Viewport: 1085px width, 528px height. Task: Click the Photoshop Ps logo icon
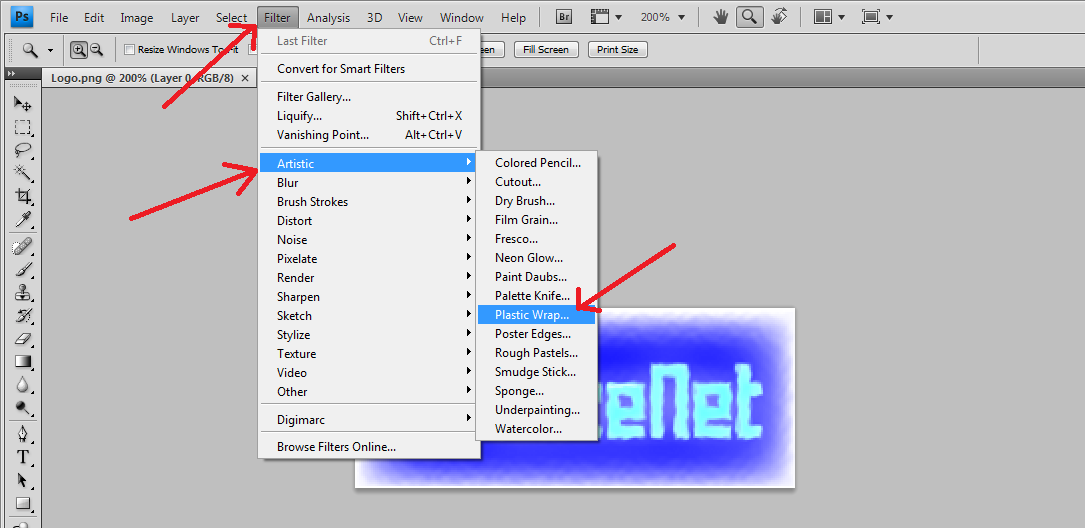pyautogui.click(x=23, y=17)
